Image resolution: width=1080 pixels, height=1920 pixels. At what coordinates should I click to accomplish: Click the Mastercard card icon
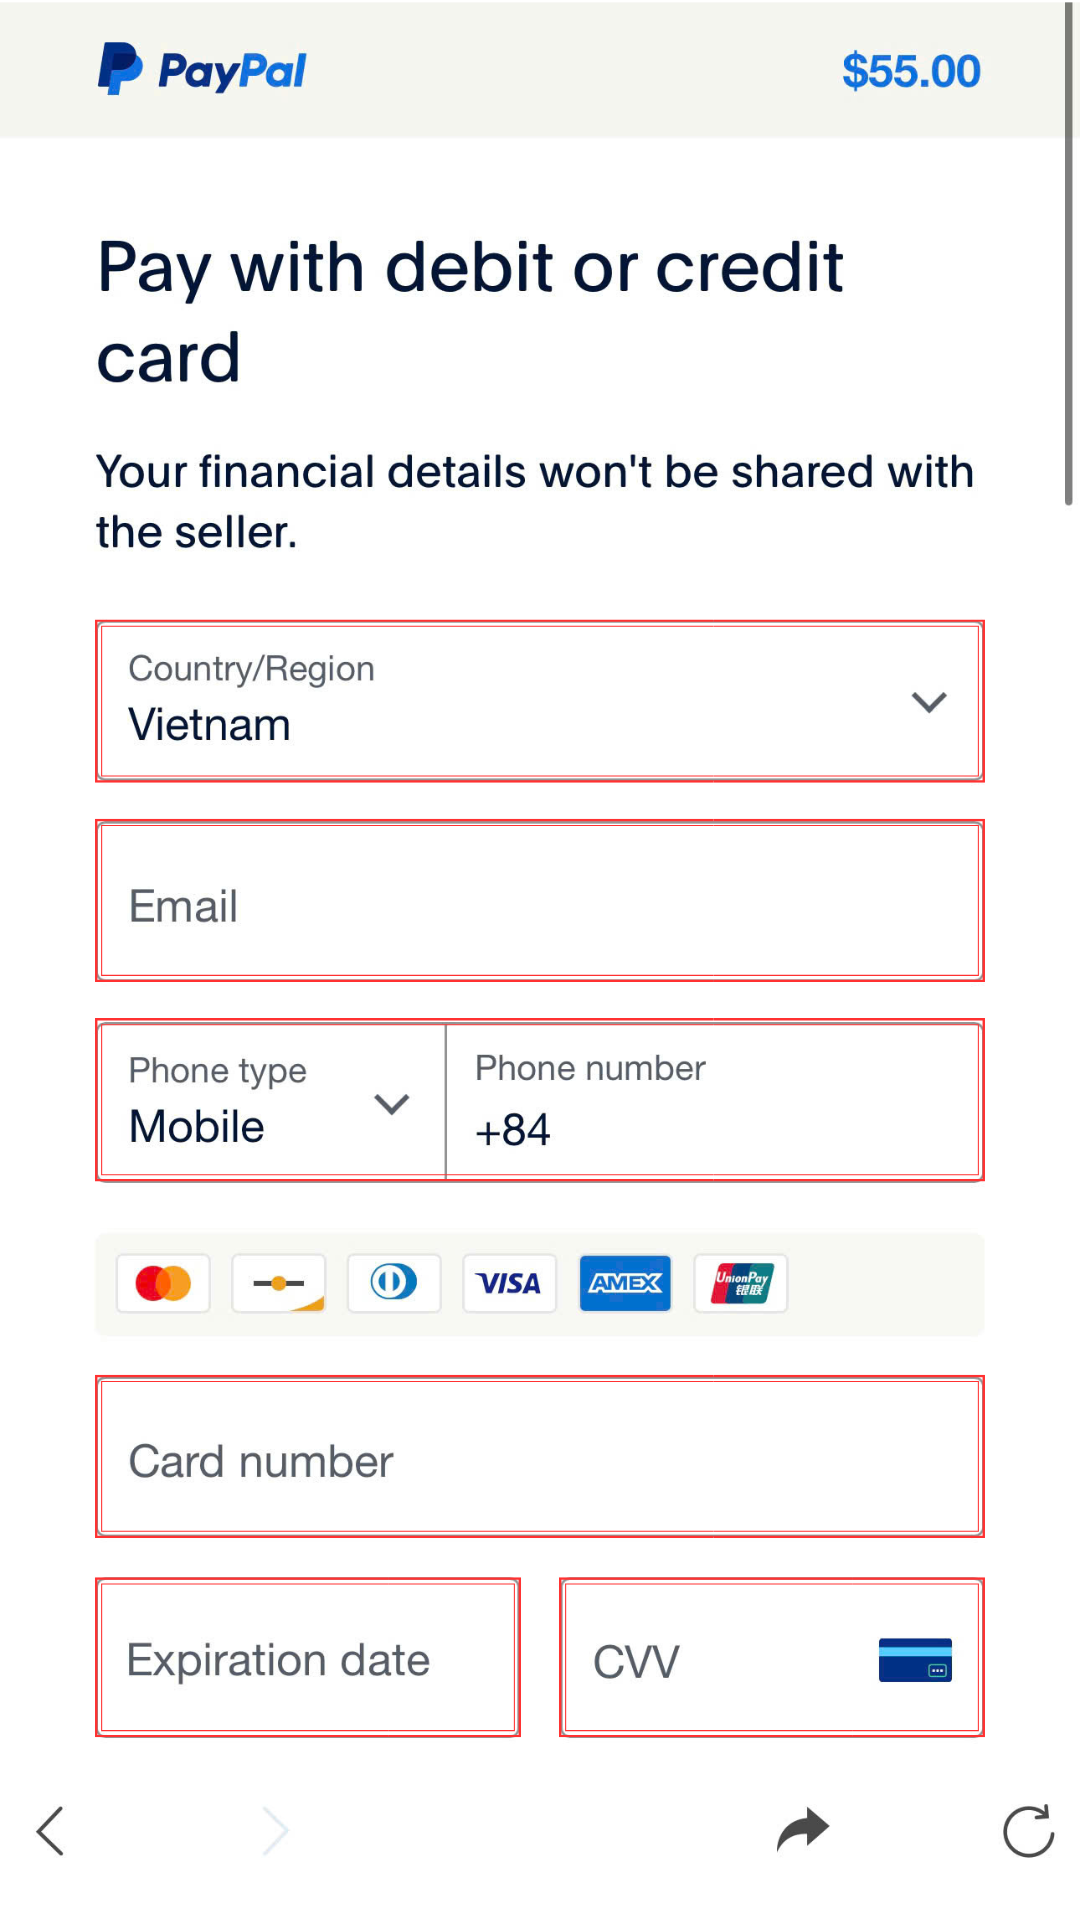point(163,1283)
